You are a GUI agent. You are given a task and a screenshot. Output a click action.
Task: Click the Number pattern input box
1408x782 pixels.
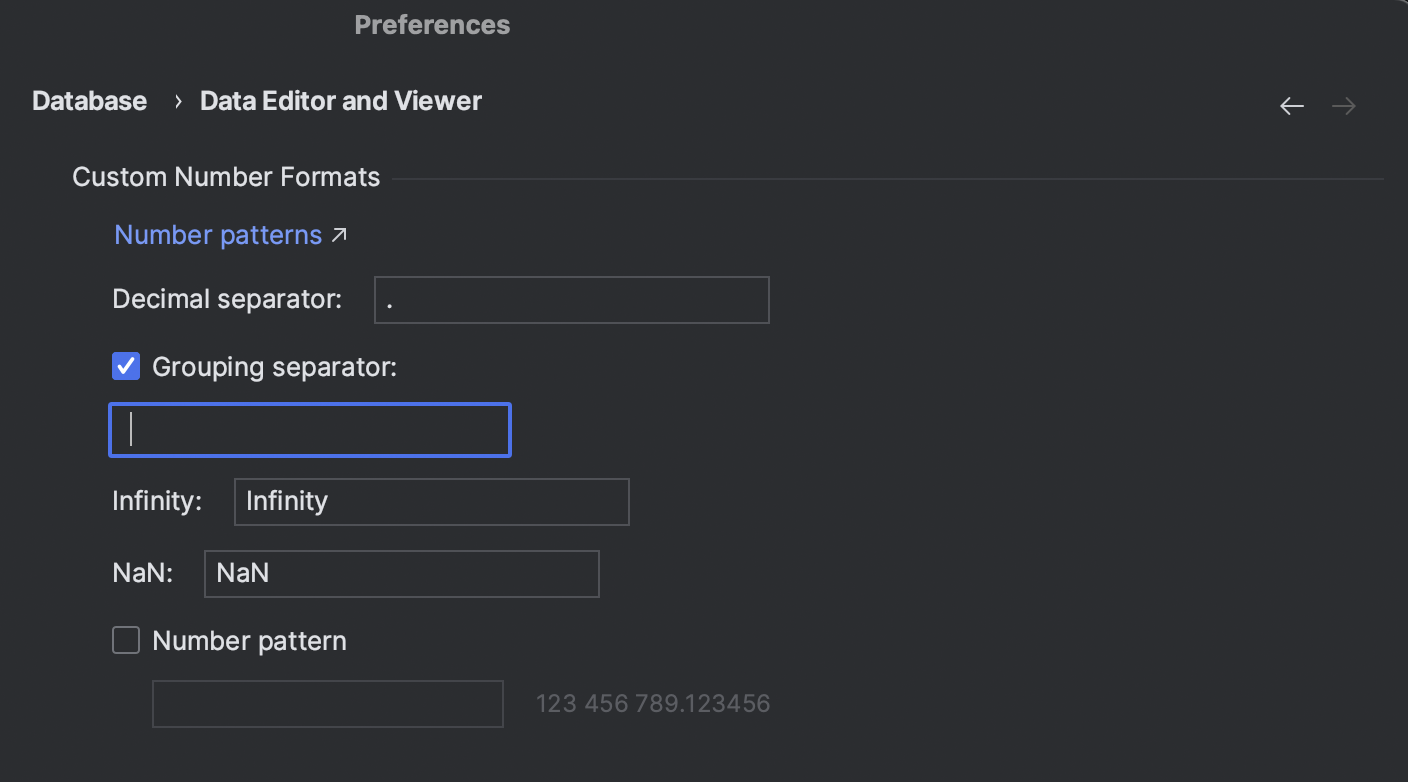(x=327, y=704)
